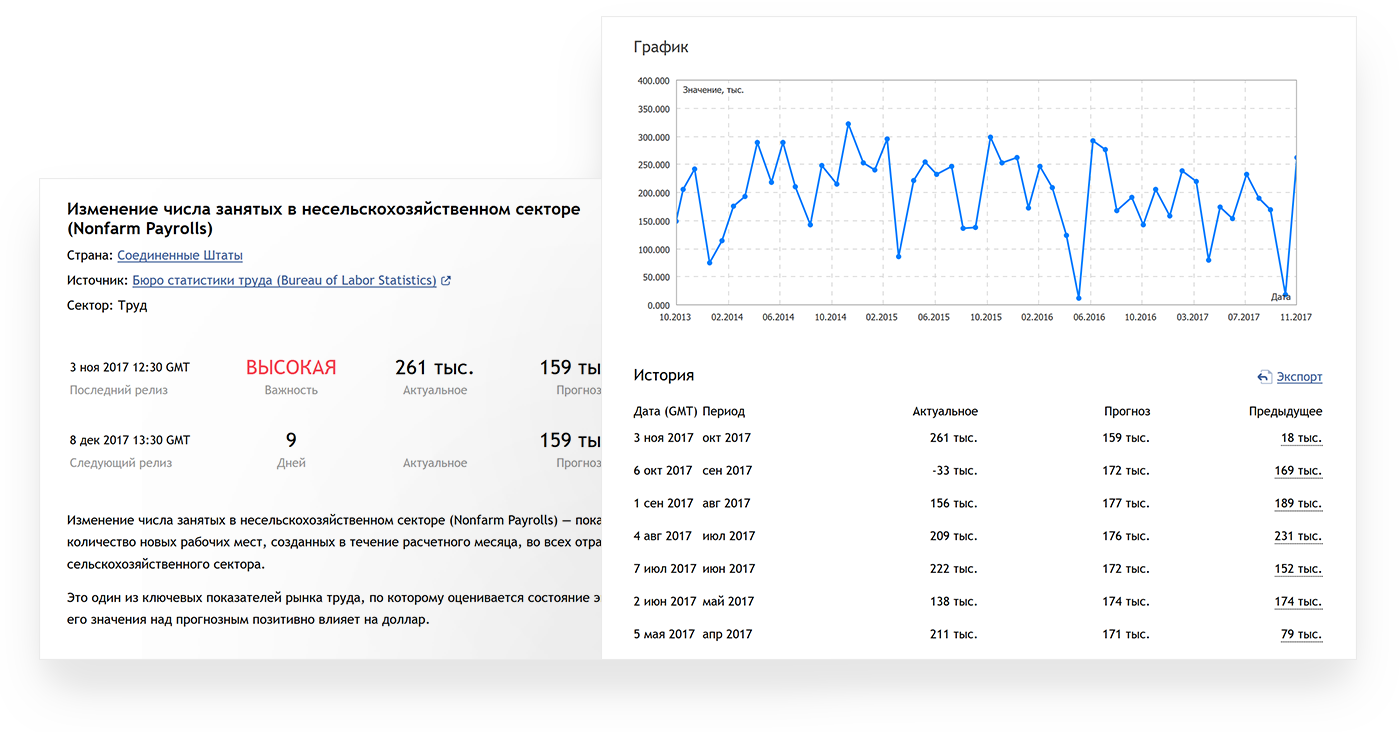Click the Прогноз column header in history table
1400x732 pixels.
click(x=1127, y=412)
